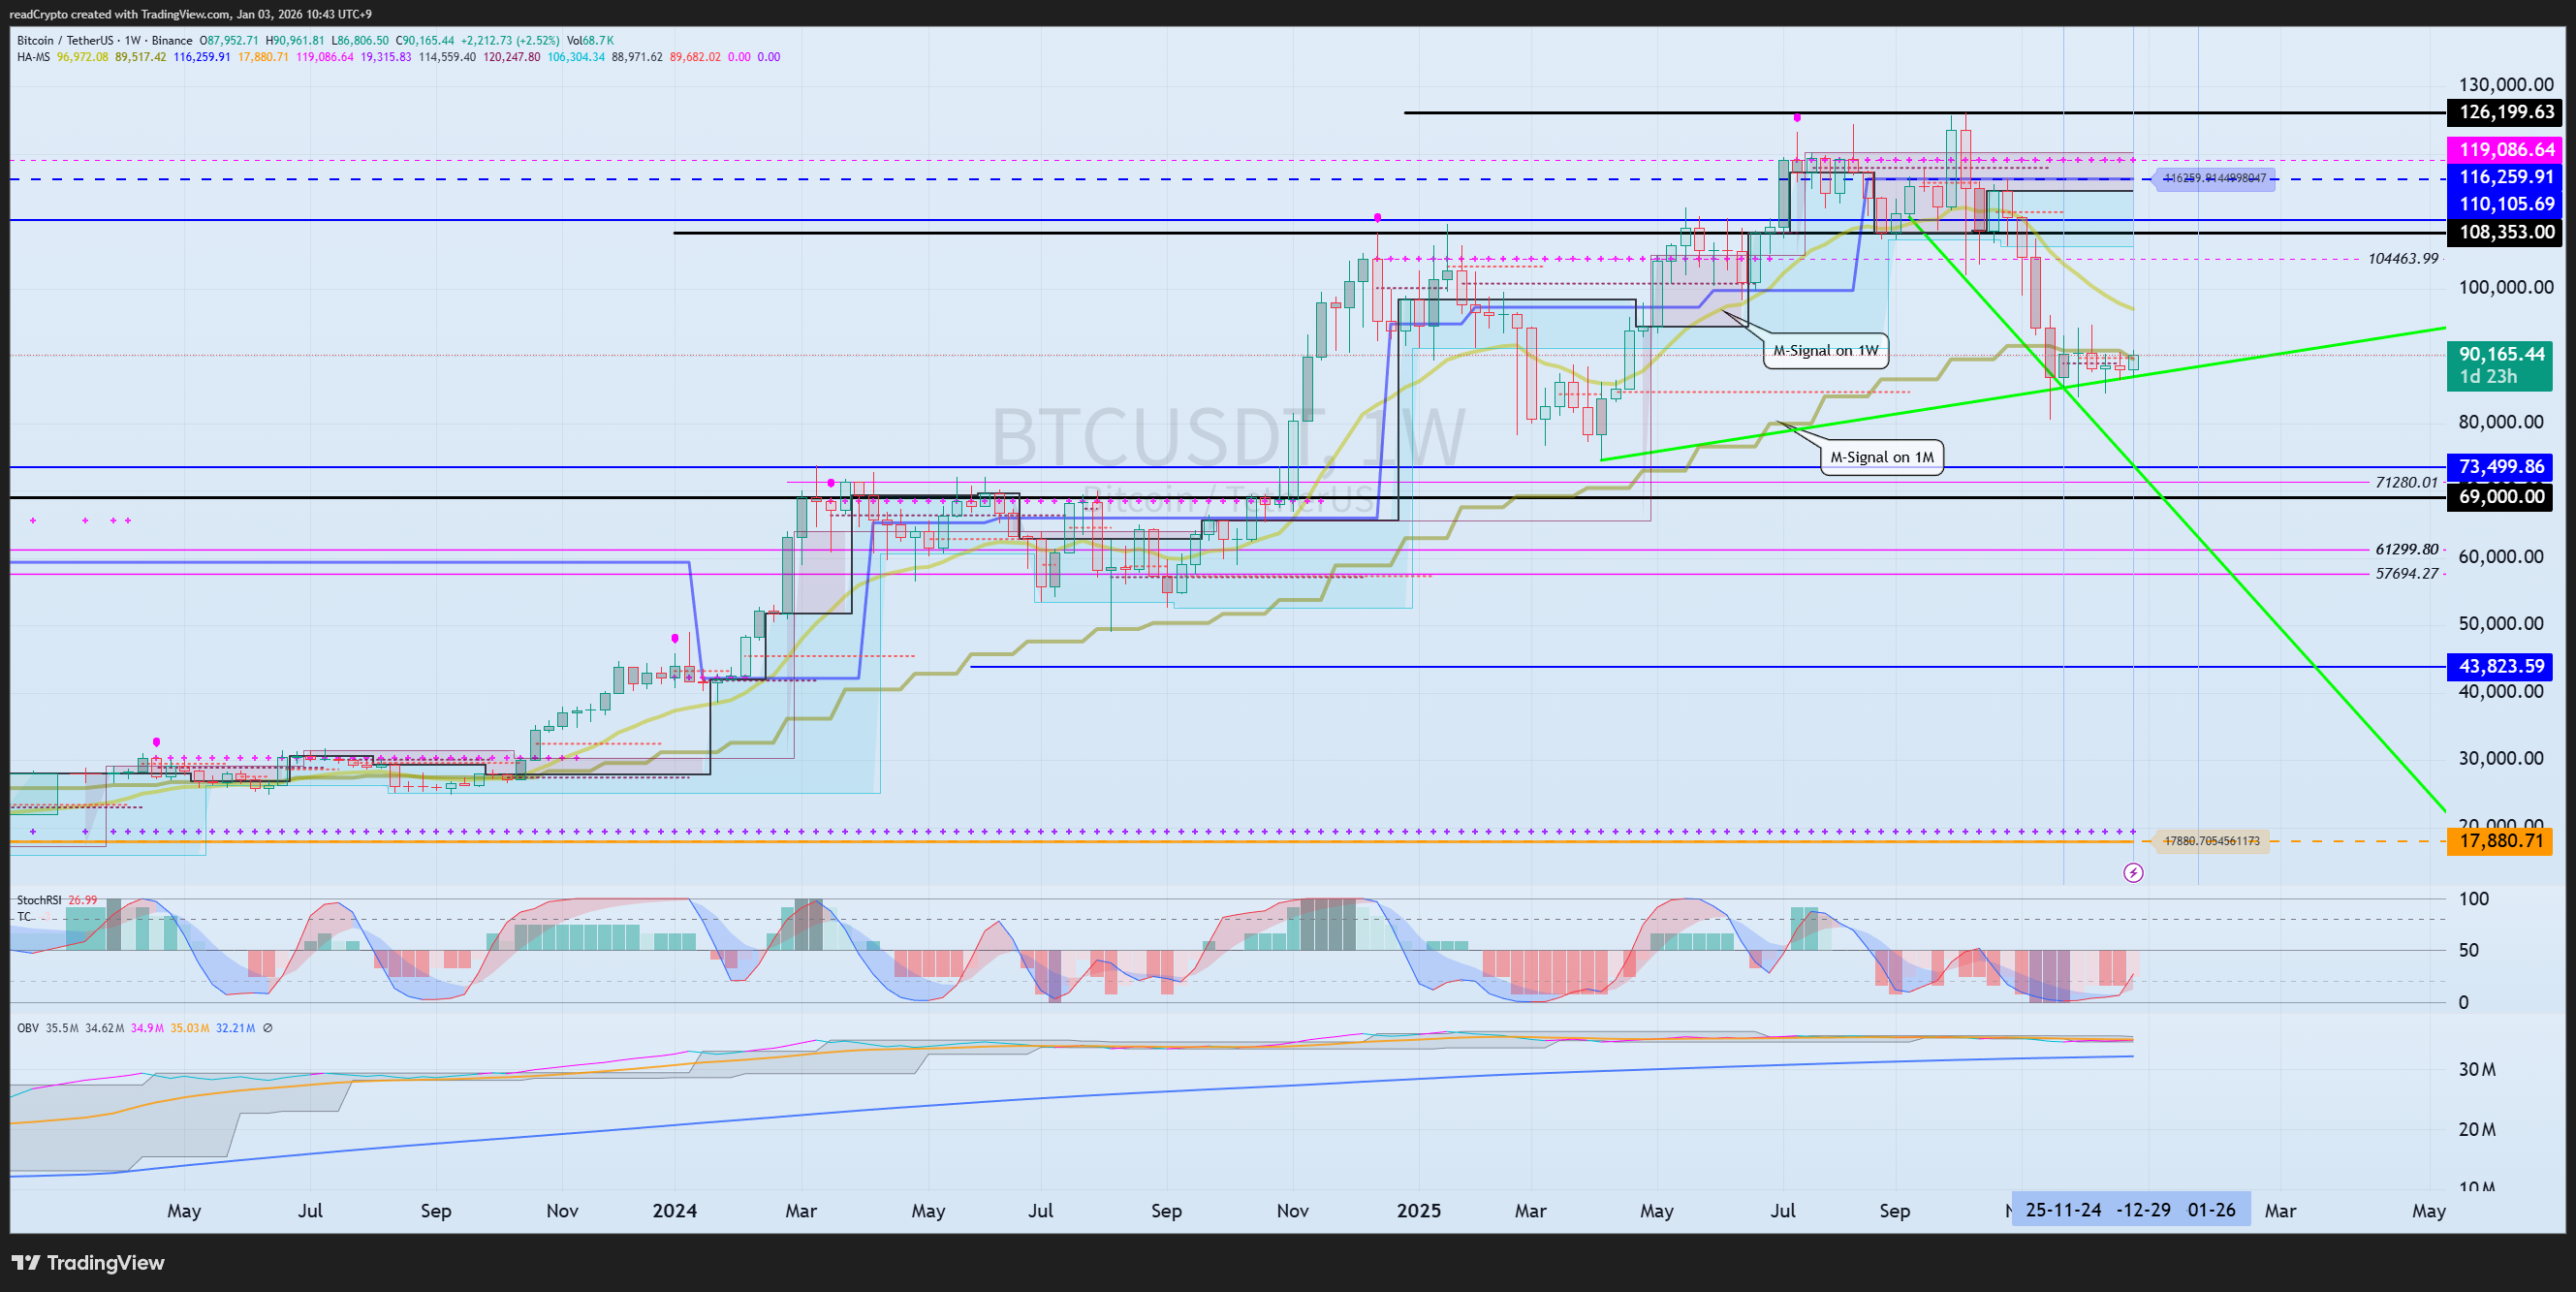Image resolution: width=2576 pixels, height=1292 pixels.
Task: Select the 'M-Signal on 1W' callout
Action: (1825, 351)
